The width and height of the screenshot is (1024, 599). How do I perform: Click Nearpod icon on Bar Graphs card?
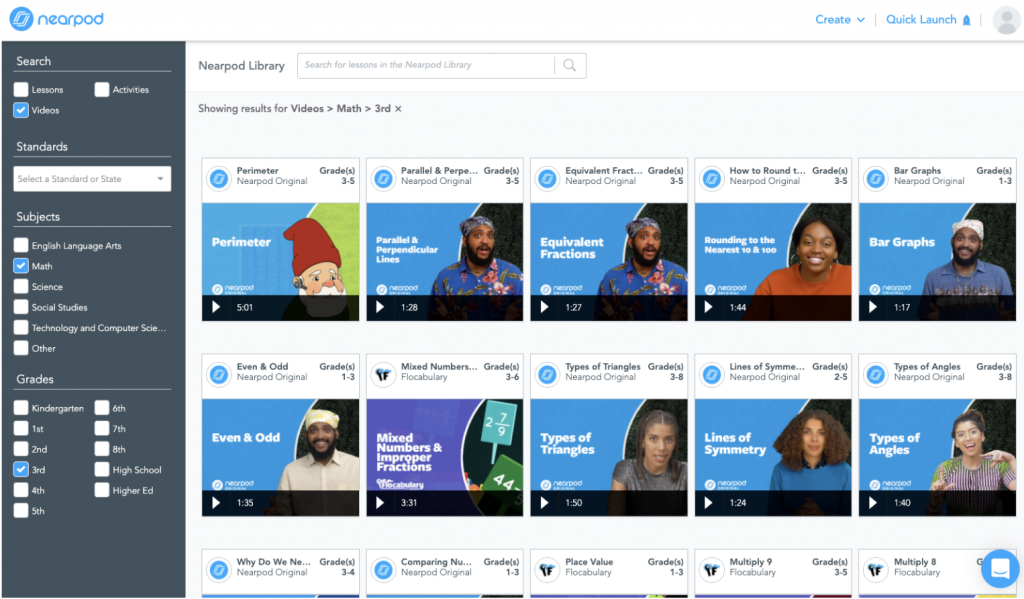pyautogui.click(x=876, y=178)
